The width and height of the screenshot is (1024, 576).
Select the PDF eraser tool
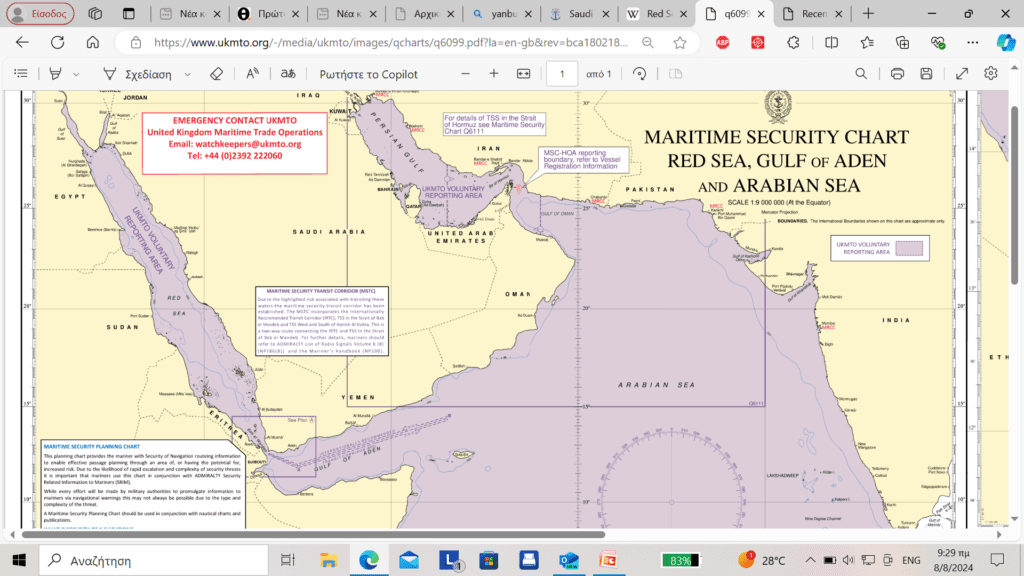tap(216, 74)
